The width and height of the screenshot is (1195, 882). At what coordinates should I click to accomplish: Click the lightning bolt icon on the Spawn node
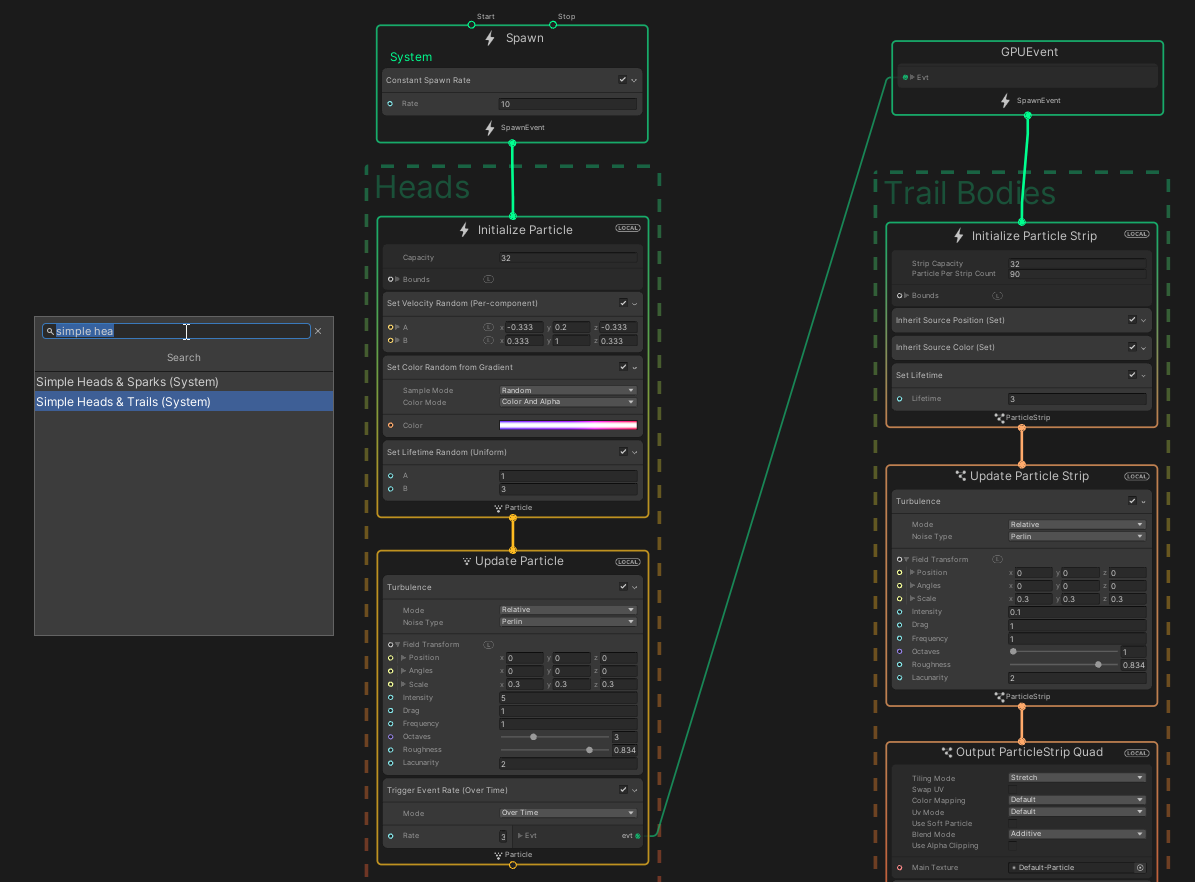(489, 38)
